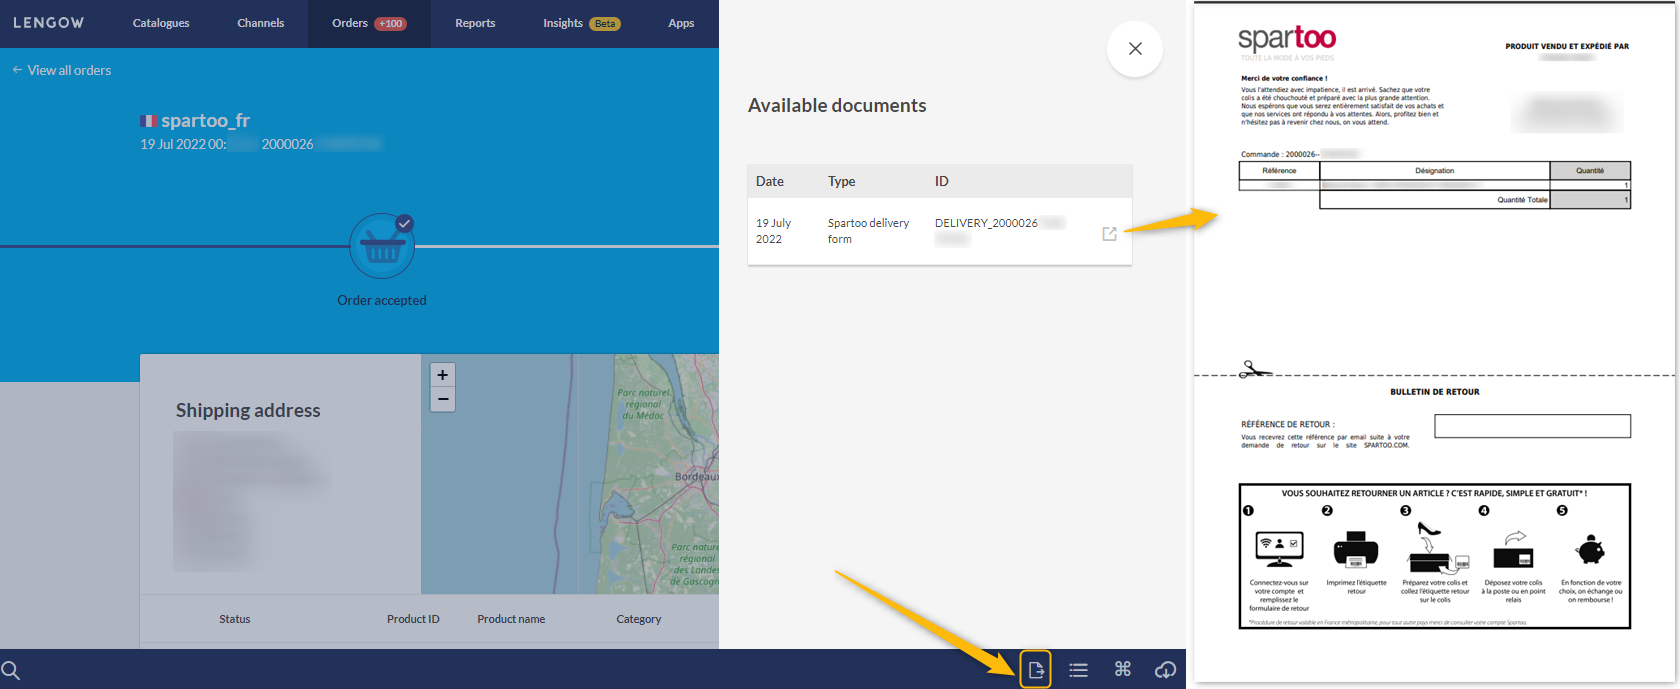Click the Lengow logo
This screenshot has height=689, width=1680.
click(48, 23)
